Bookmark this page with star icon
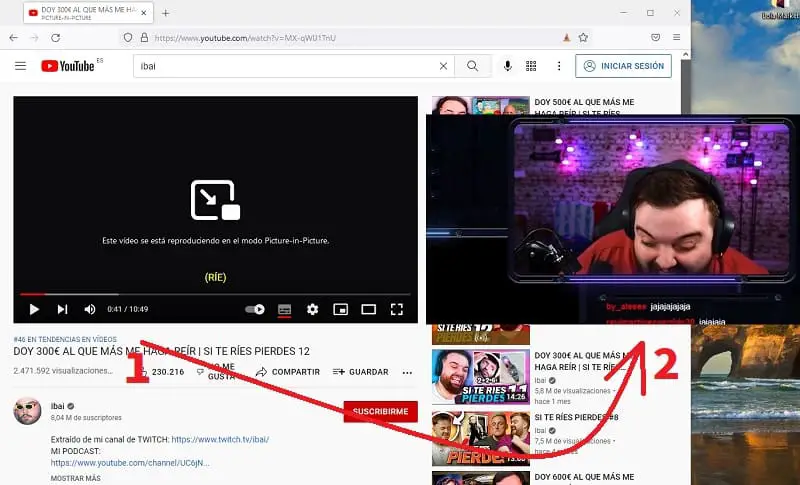Screen dimensions: 800x485 coord(583,38)
